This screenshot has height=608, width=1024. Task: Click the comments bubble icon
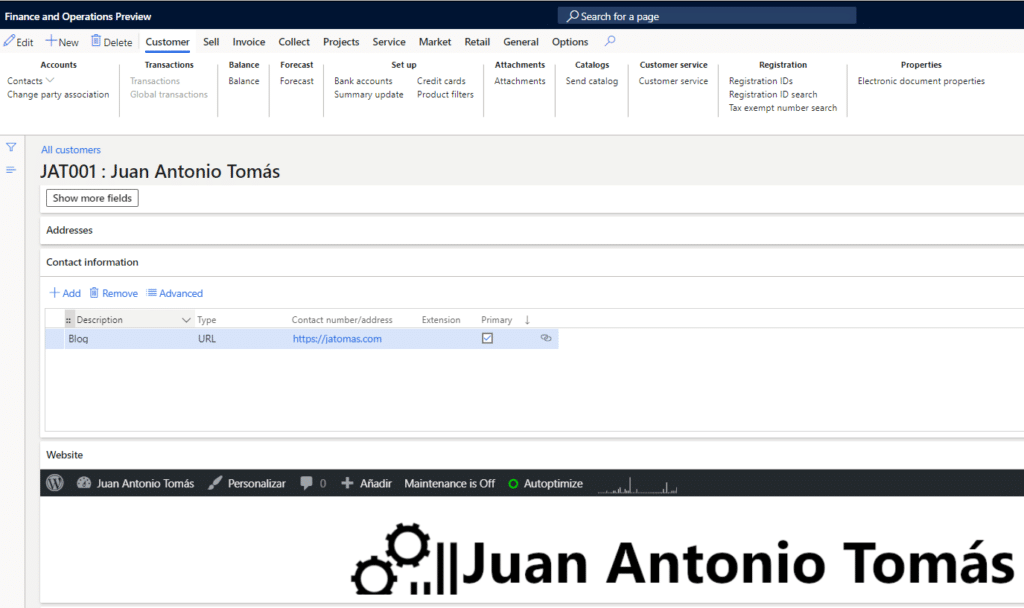point(306,483)
